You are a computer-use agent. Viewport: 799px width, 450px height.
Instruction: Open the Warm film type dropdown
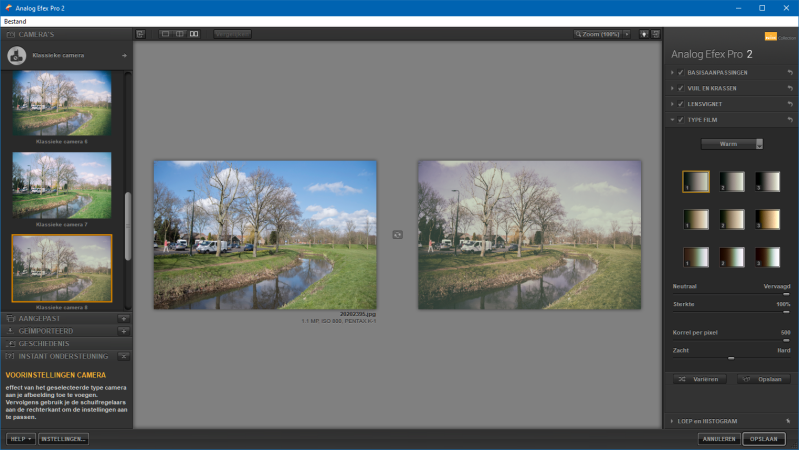coord(732,144)
